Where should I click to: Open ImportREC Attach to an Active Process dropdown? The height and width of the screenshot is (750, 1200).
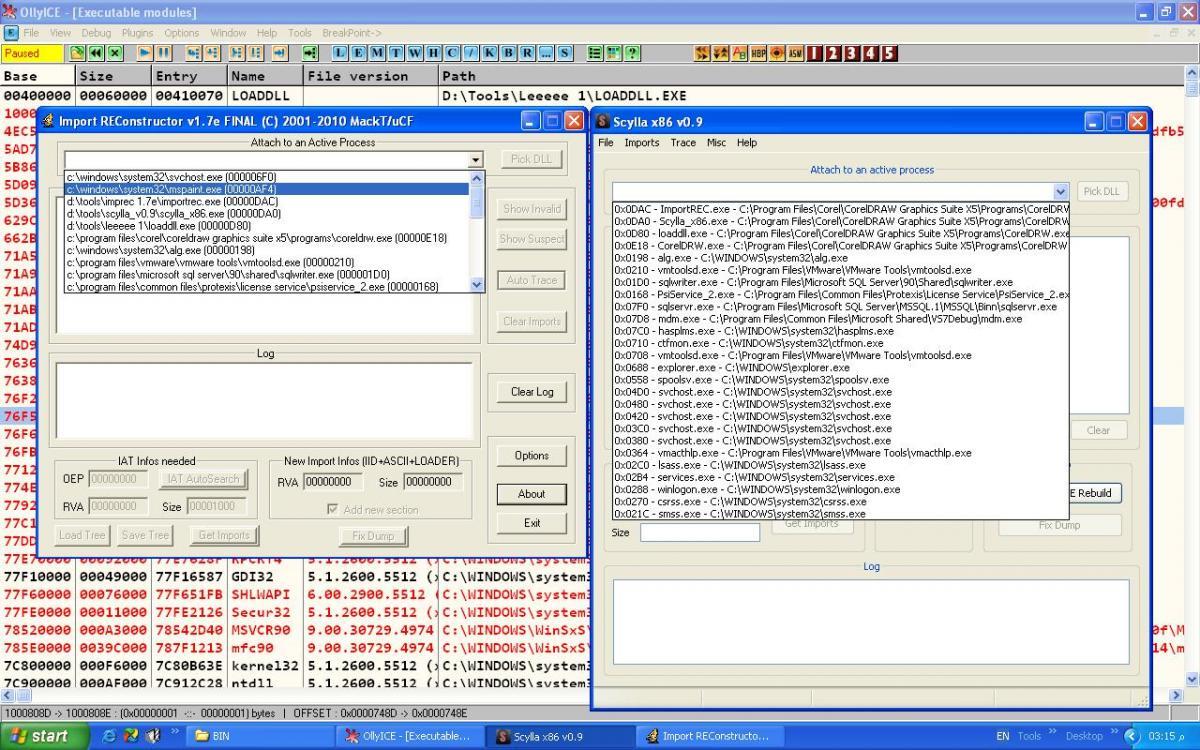coord(476,160)
